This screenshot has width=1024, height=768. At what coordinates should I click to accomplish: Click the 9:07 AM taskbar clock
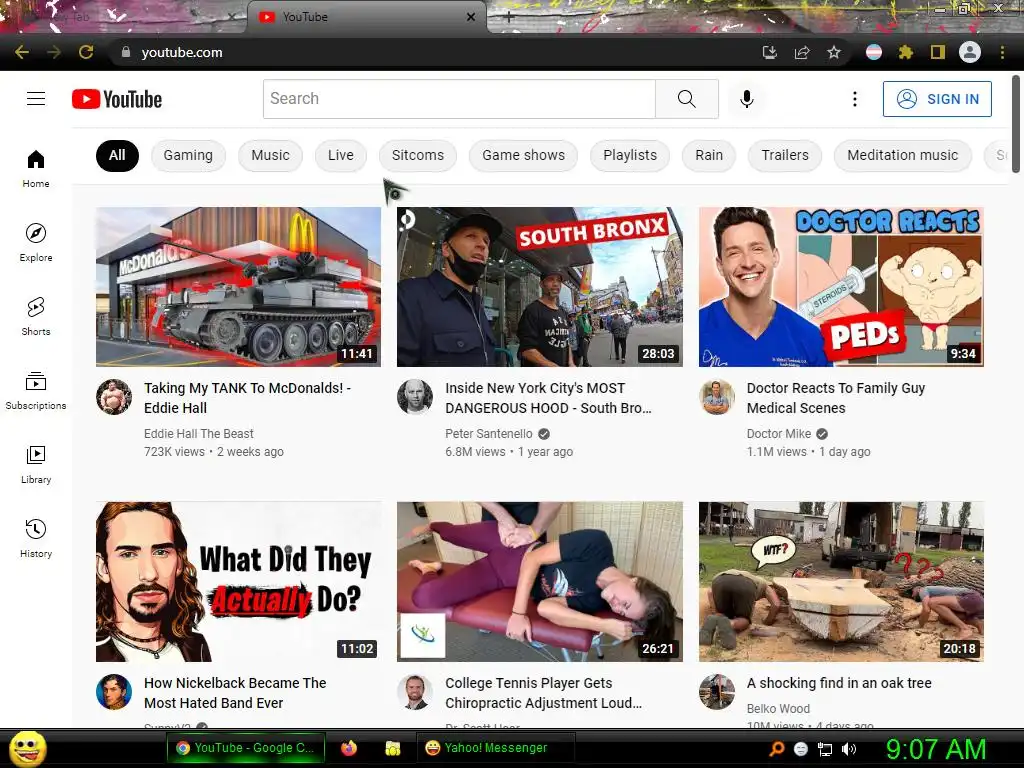point(936,749)
